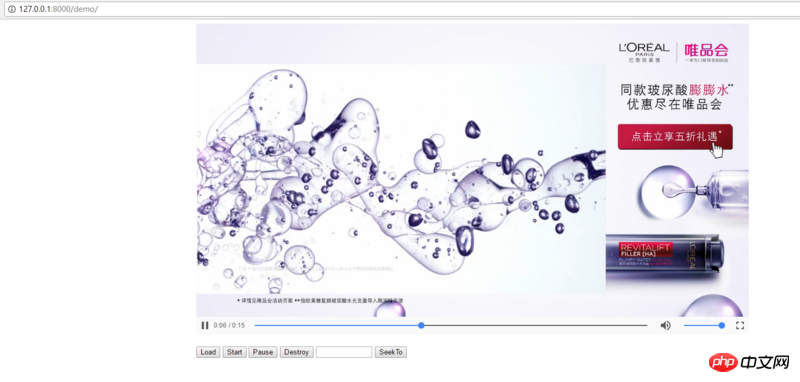The height and width of the screenshot is (382, 800).
Task: Click the volume slider handle
Action: click(x=721, y=325)
